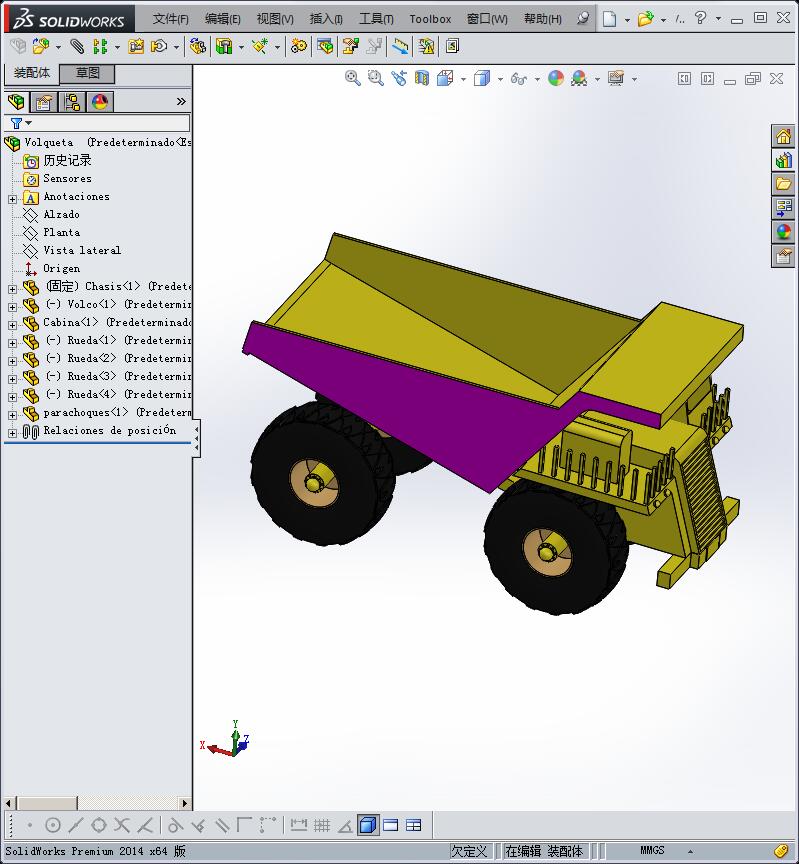The image size is (799, 864).
Task: Click the Mate paperclip icon
Action: 77,46
